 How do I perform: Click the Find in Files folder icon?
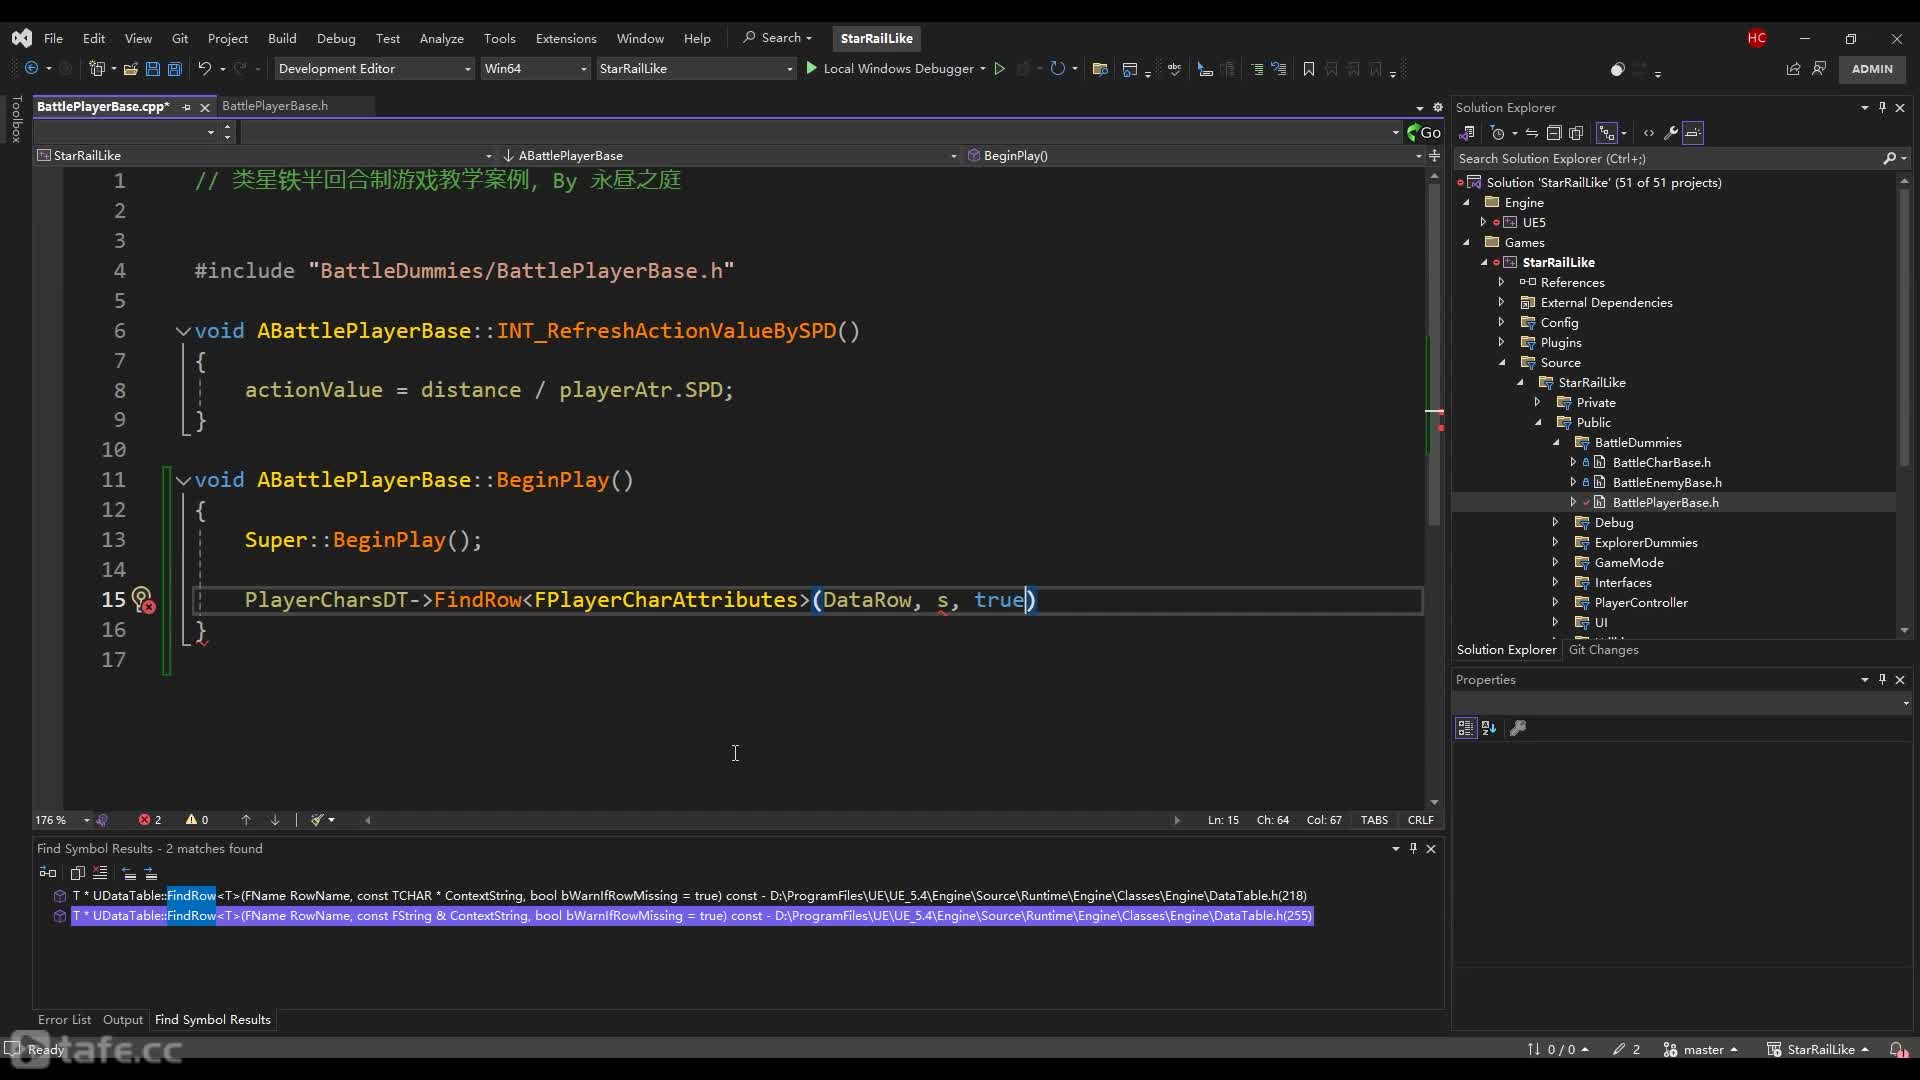(x=1100, y=68)
